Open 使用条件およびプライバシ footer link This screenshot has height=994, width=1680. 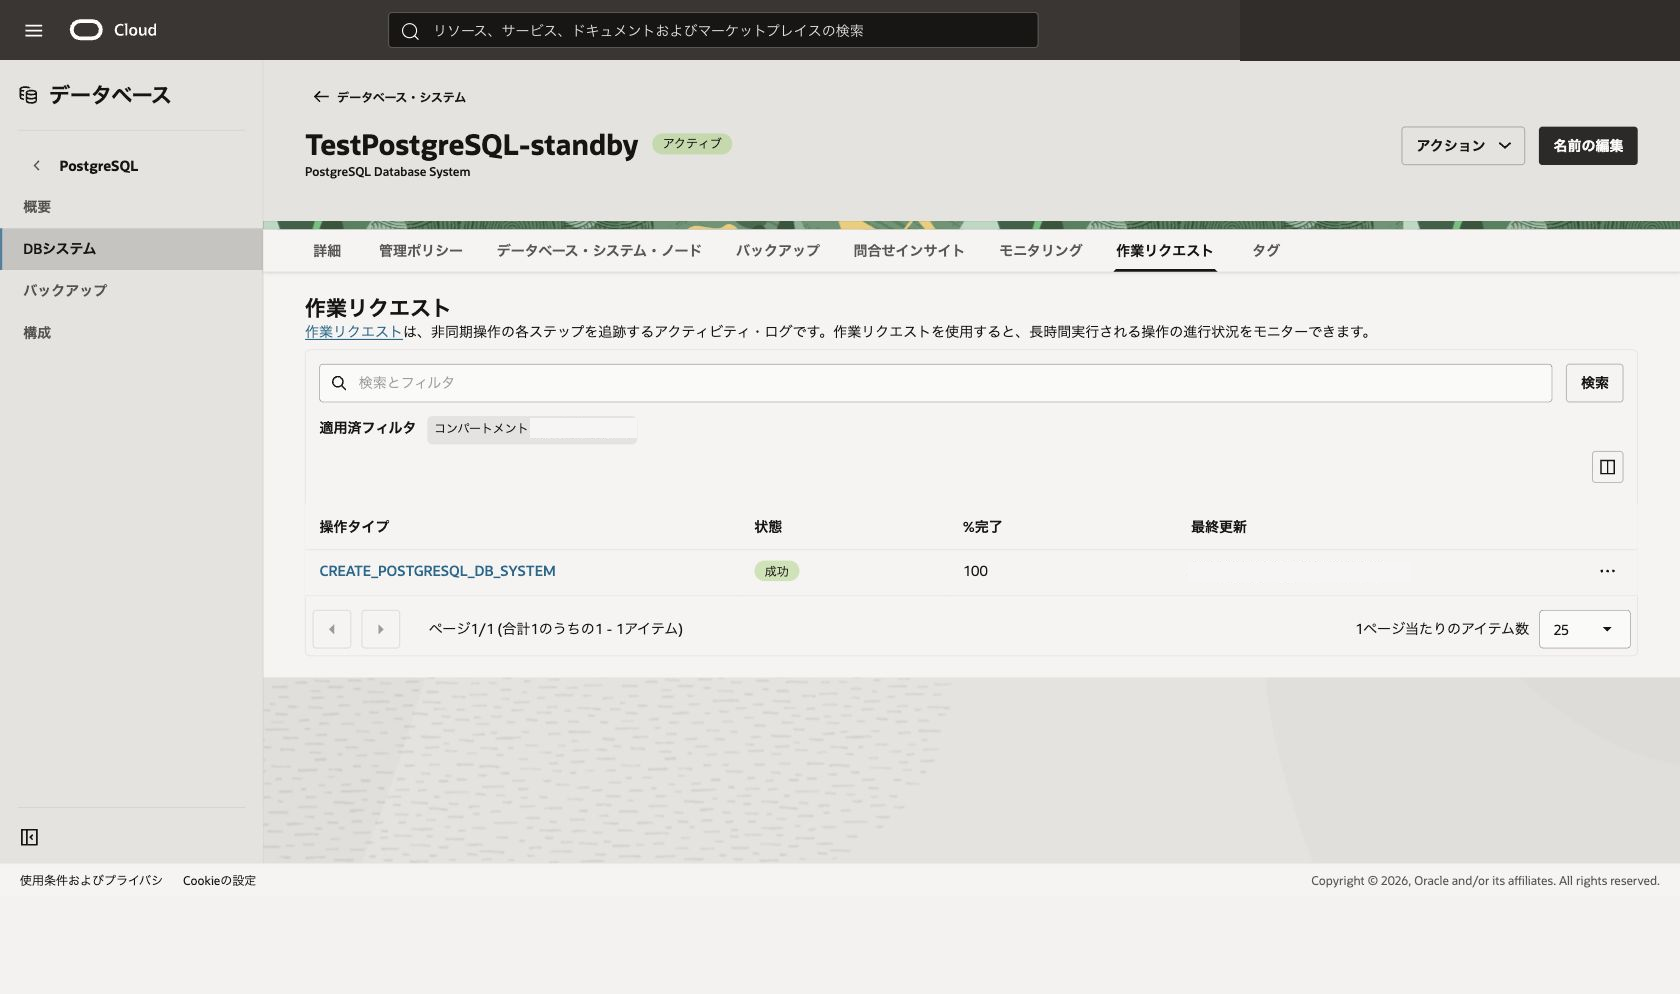pos(91,881)
